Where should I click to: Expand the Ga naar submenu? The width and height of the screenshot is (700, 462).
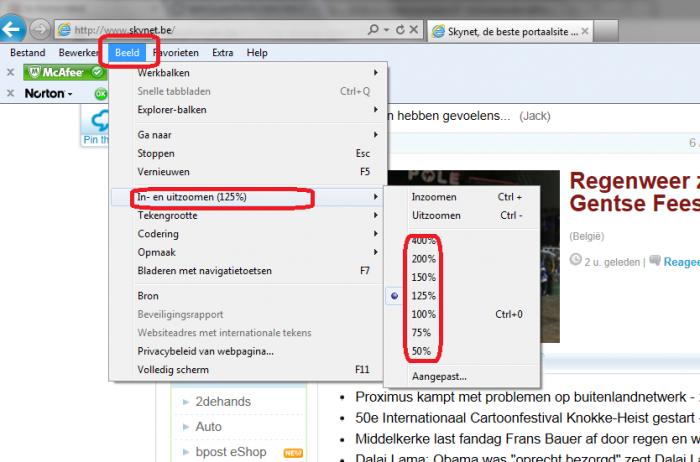246,135
